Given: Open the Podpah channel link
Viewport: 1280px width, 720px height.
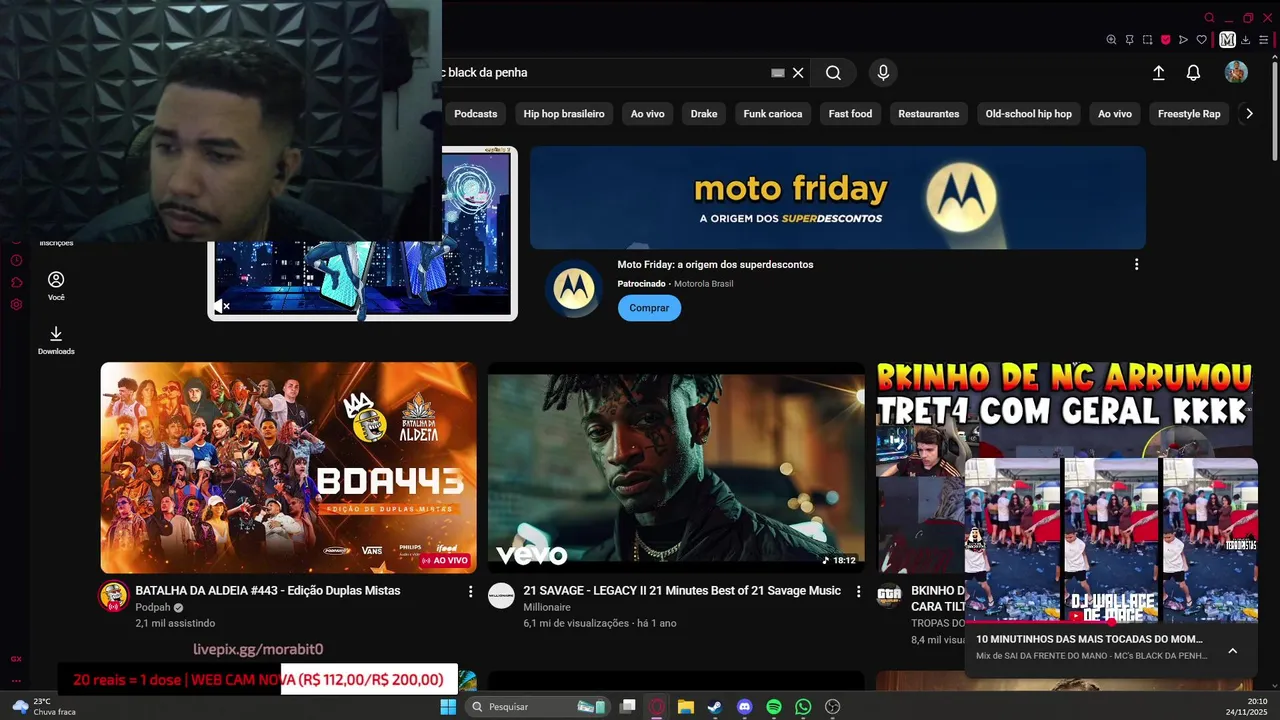Looking at the screenshot, I should point(152,607).
